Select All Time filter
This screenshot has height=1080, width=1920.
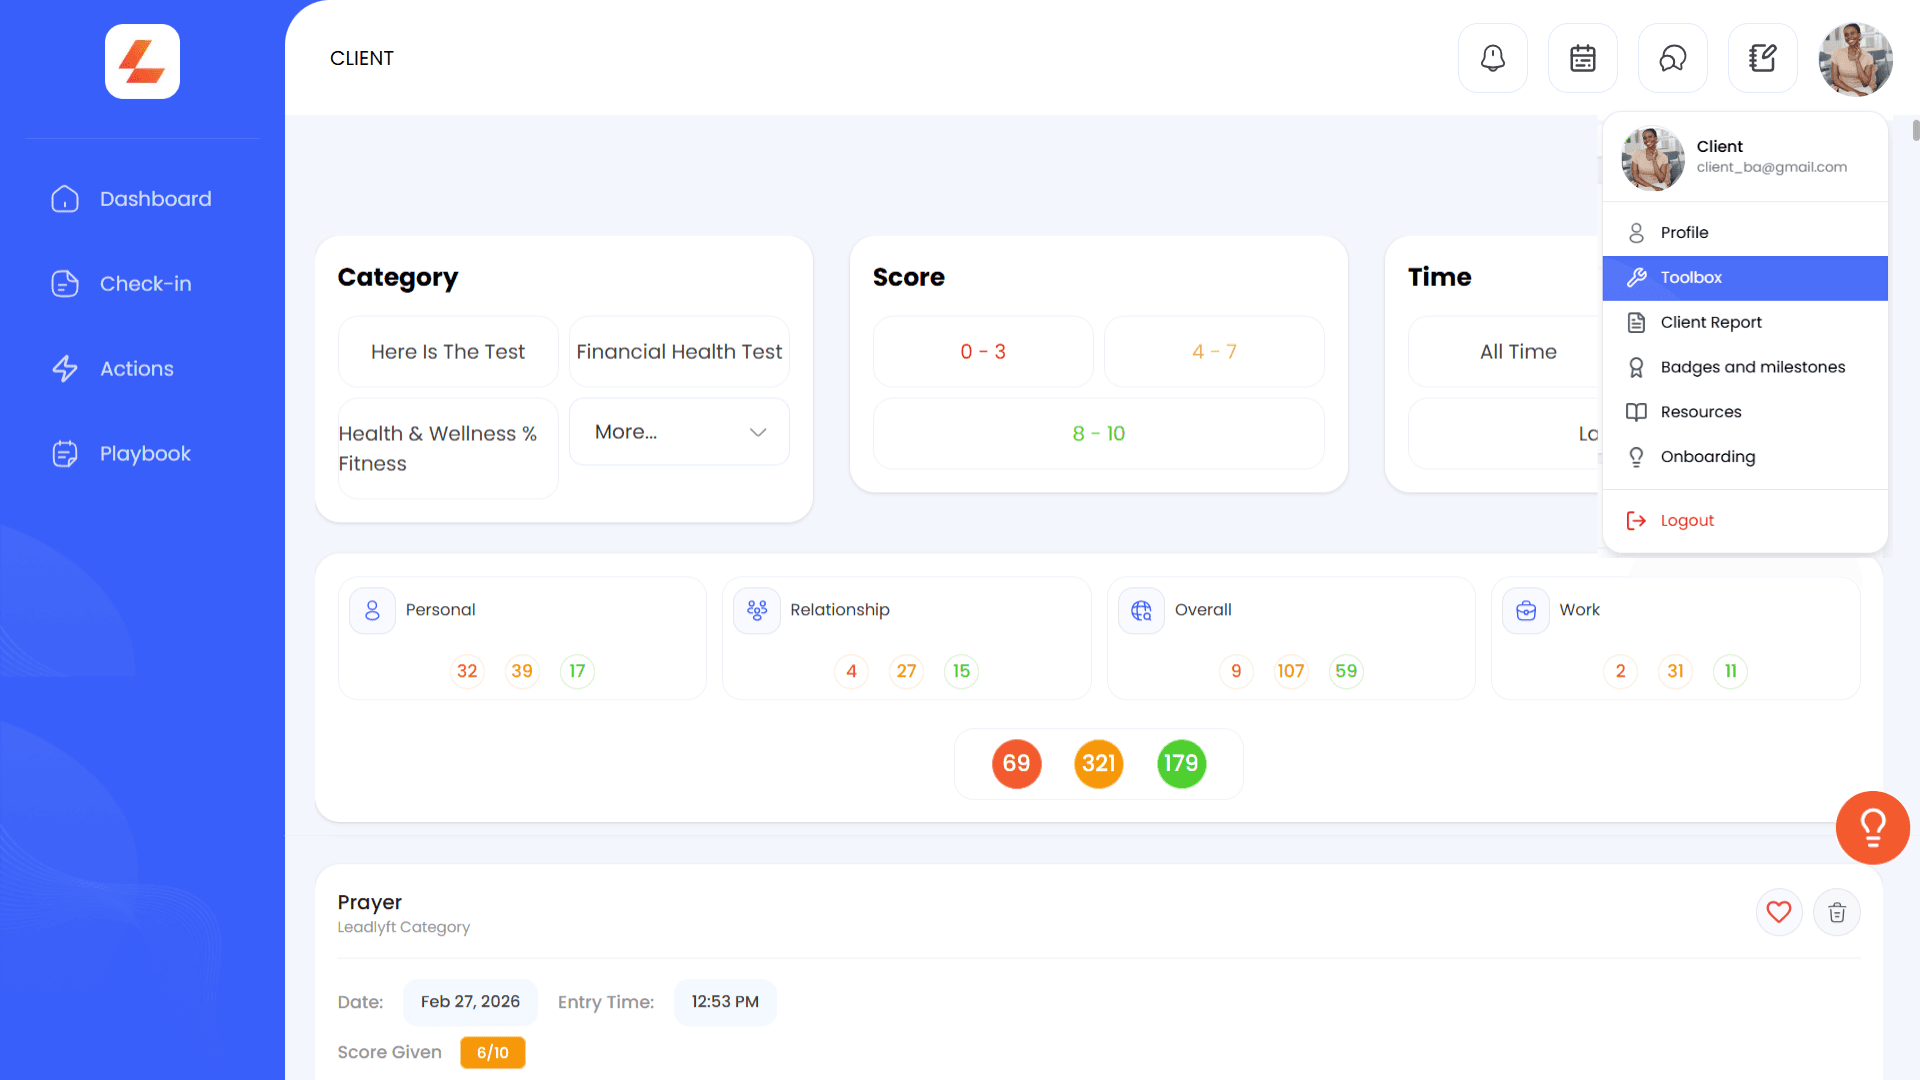point(1518,352)
